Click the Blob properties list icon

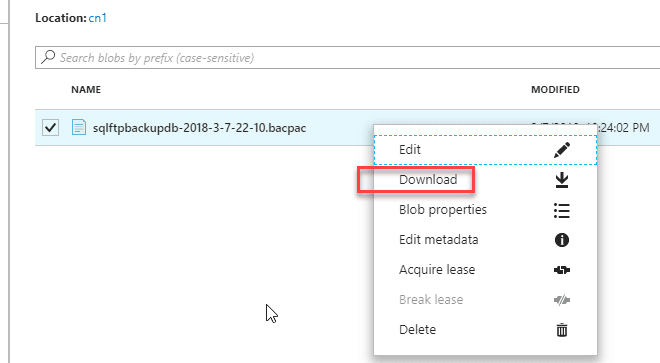pyautogui.click(x=562, y=210)
